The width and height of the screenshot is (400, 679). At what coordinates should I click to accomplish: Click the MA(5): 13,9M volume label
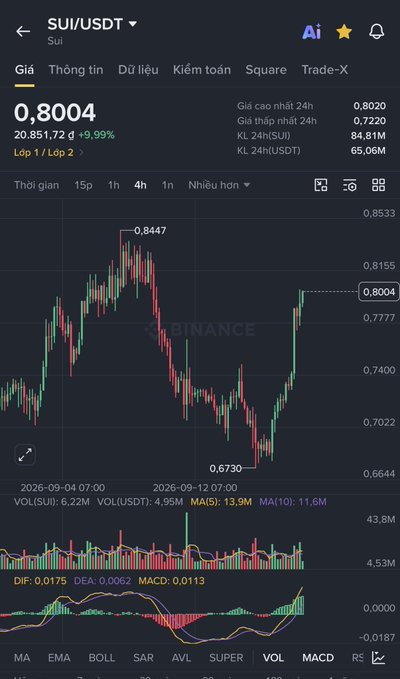coord(221,502)
